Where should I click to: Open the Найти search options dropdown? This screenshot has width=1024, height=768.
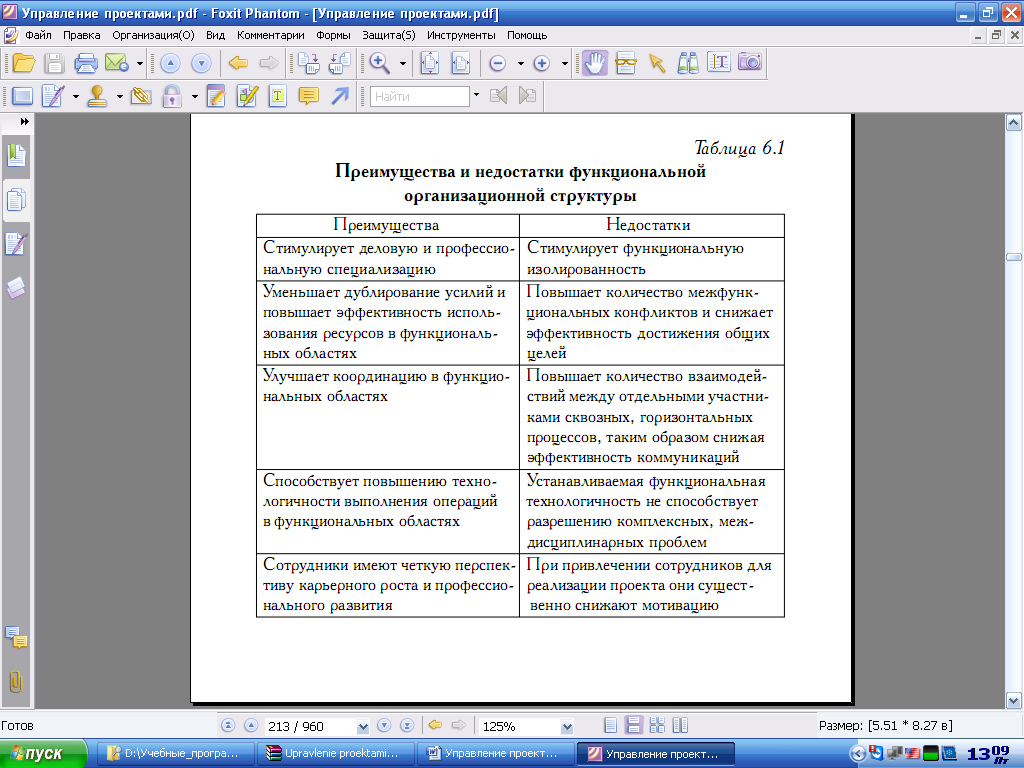[476, 95]
